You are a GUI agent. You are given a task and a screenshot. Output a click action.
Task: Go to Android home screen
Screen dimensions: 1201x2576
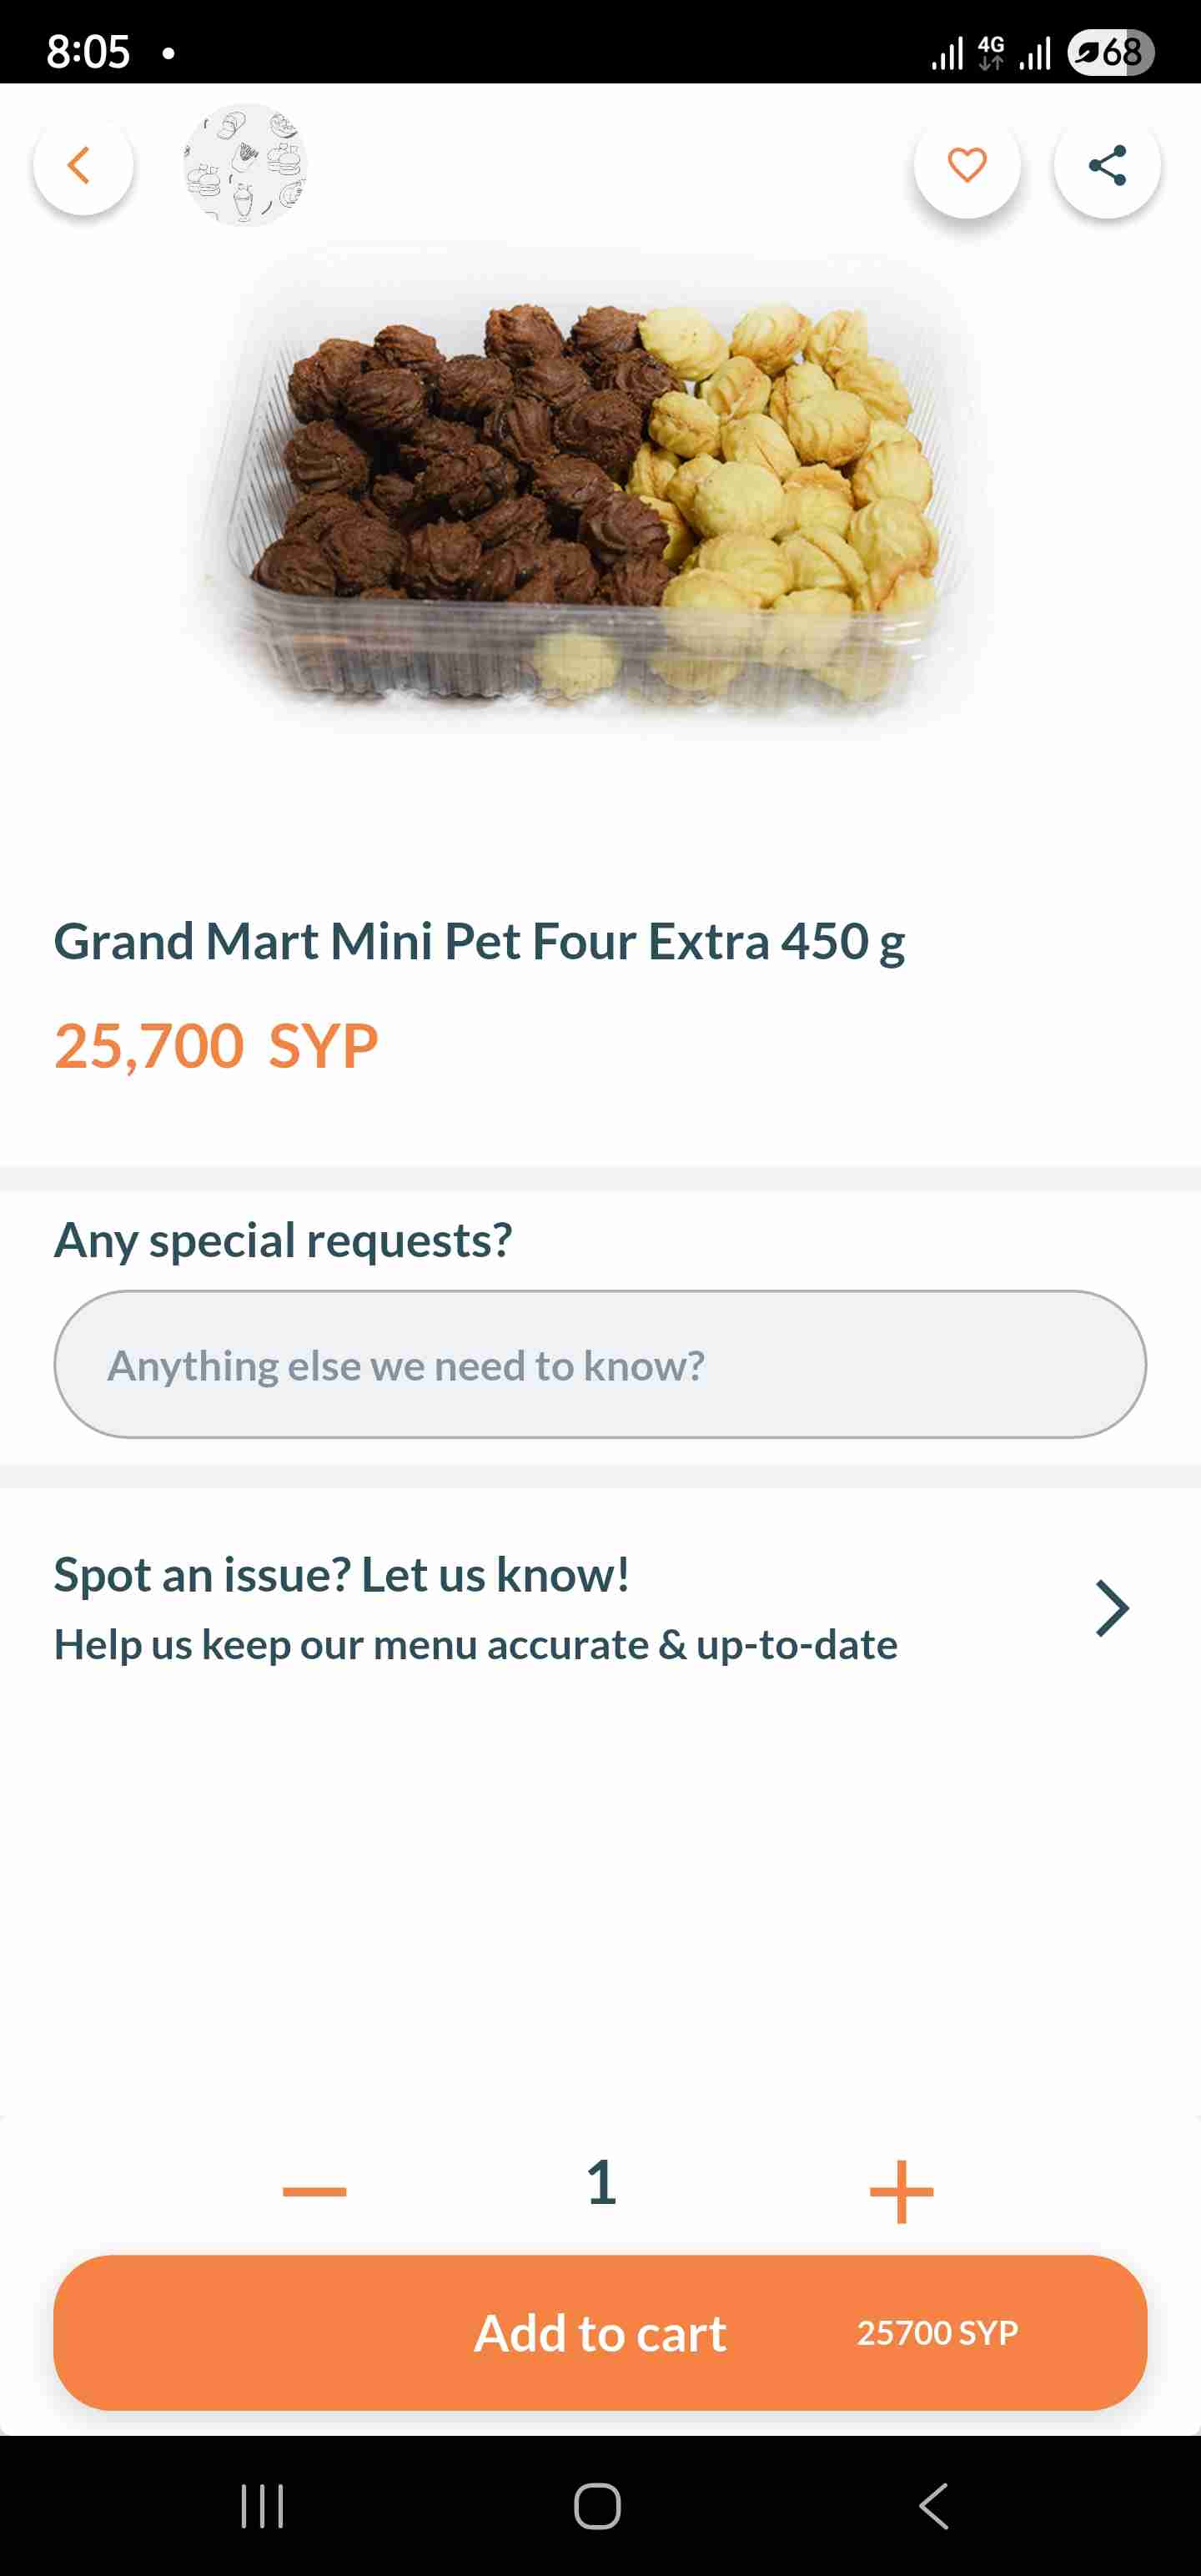tap(598, 2506)
